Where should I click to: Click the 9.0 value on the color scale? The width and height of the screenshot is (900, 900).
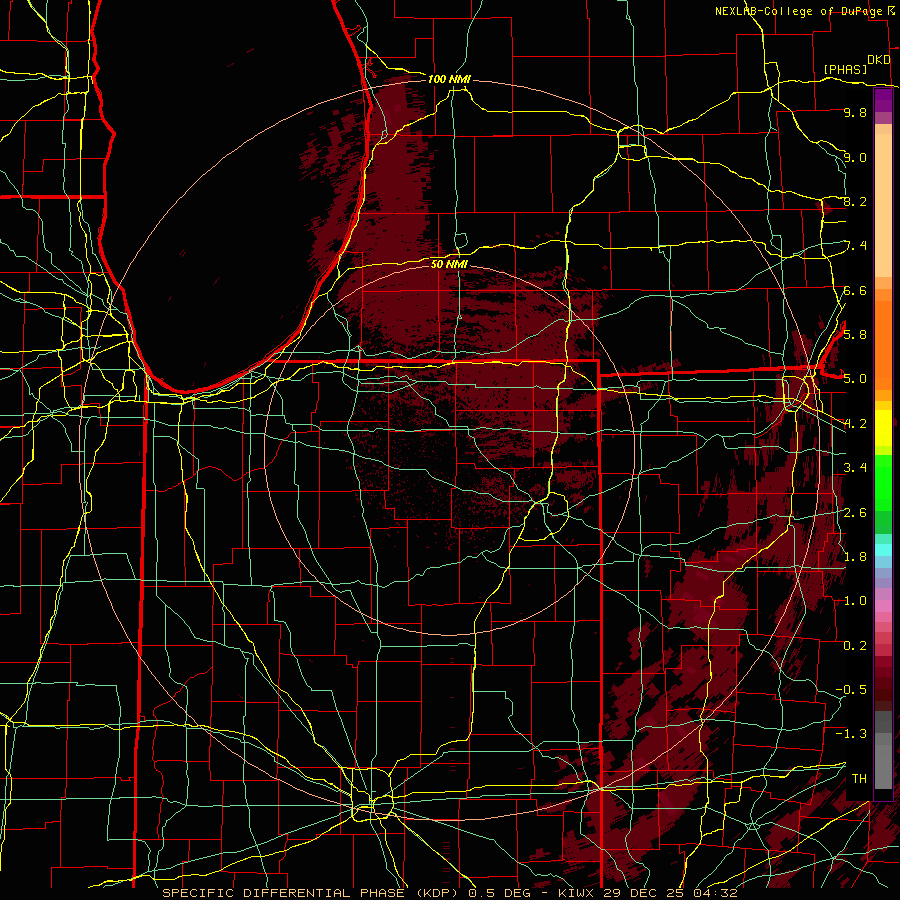tap(855, 157)
